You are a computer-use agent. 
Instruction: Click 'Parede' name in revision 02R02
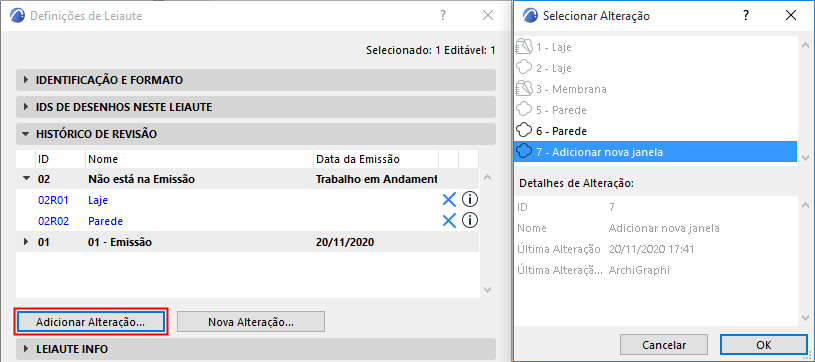coord(106,221)
